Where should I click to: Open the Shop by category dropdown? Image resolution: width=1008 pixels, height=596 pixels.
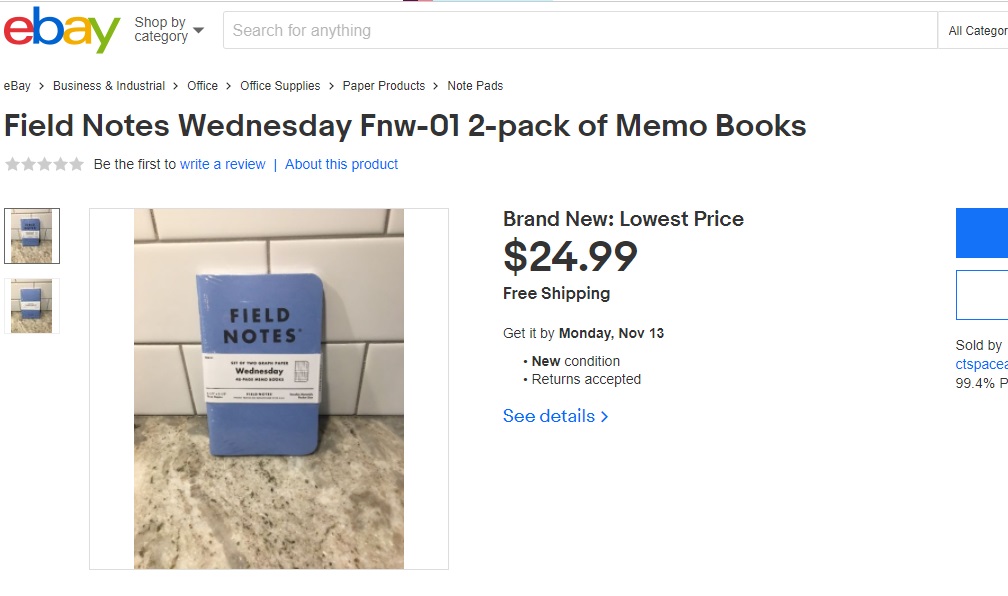[x=168, y=30]
